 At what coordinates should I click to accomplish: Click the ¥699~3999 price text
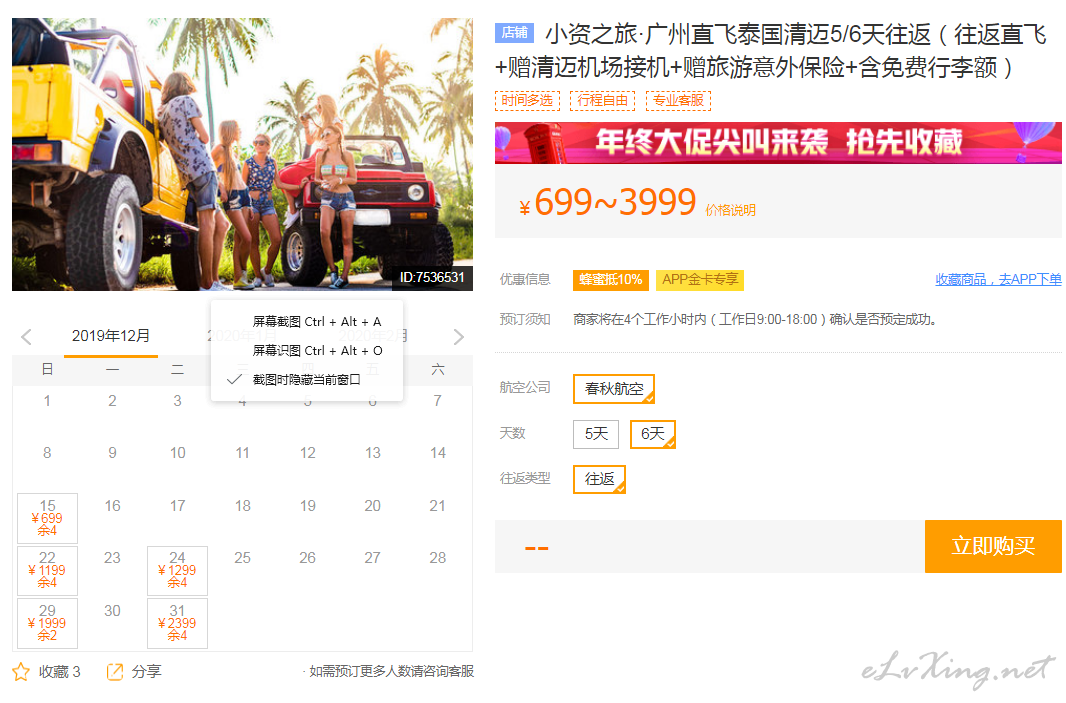pos(608,203)
